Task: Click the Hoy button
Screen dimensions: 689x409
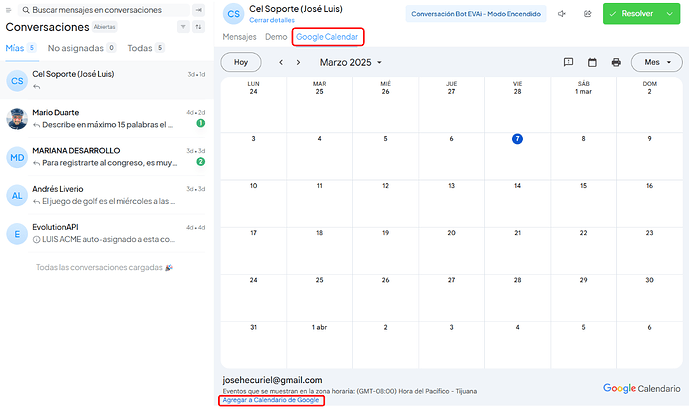Action: point(241,62)
